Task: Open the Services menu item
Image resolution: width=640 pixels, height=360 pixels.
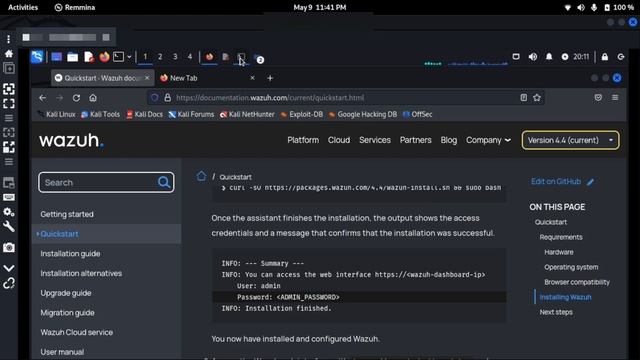Action: coord(375,140)
